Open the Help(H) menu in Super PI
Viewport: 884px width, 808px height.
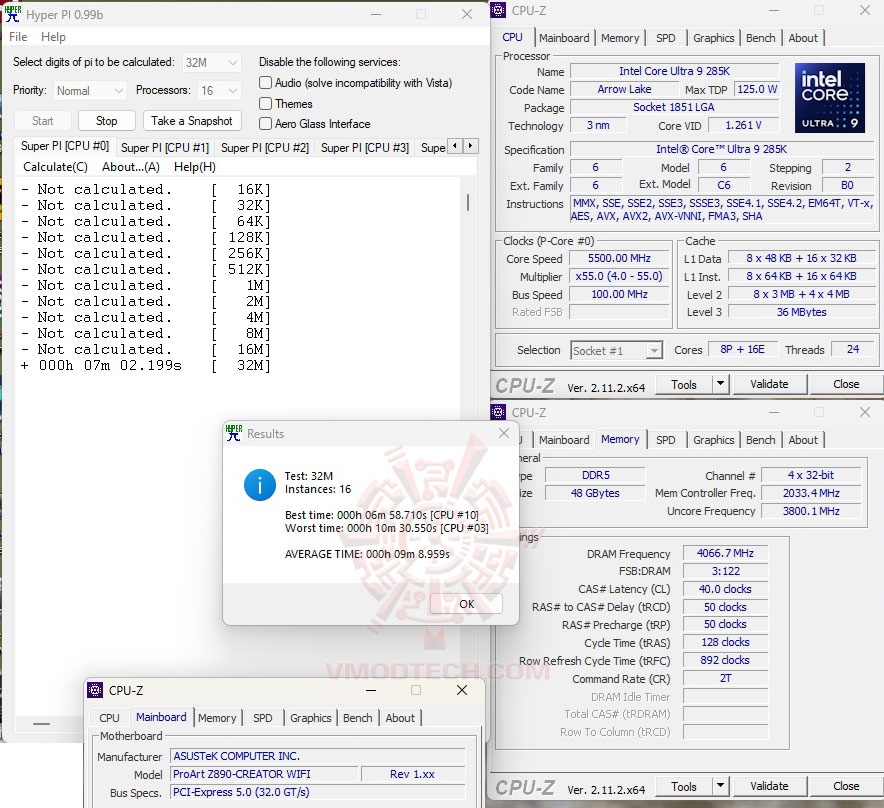tap(195, 167)
